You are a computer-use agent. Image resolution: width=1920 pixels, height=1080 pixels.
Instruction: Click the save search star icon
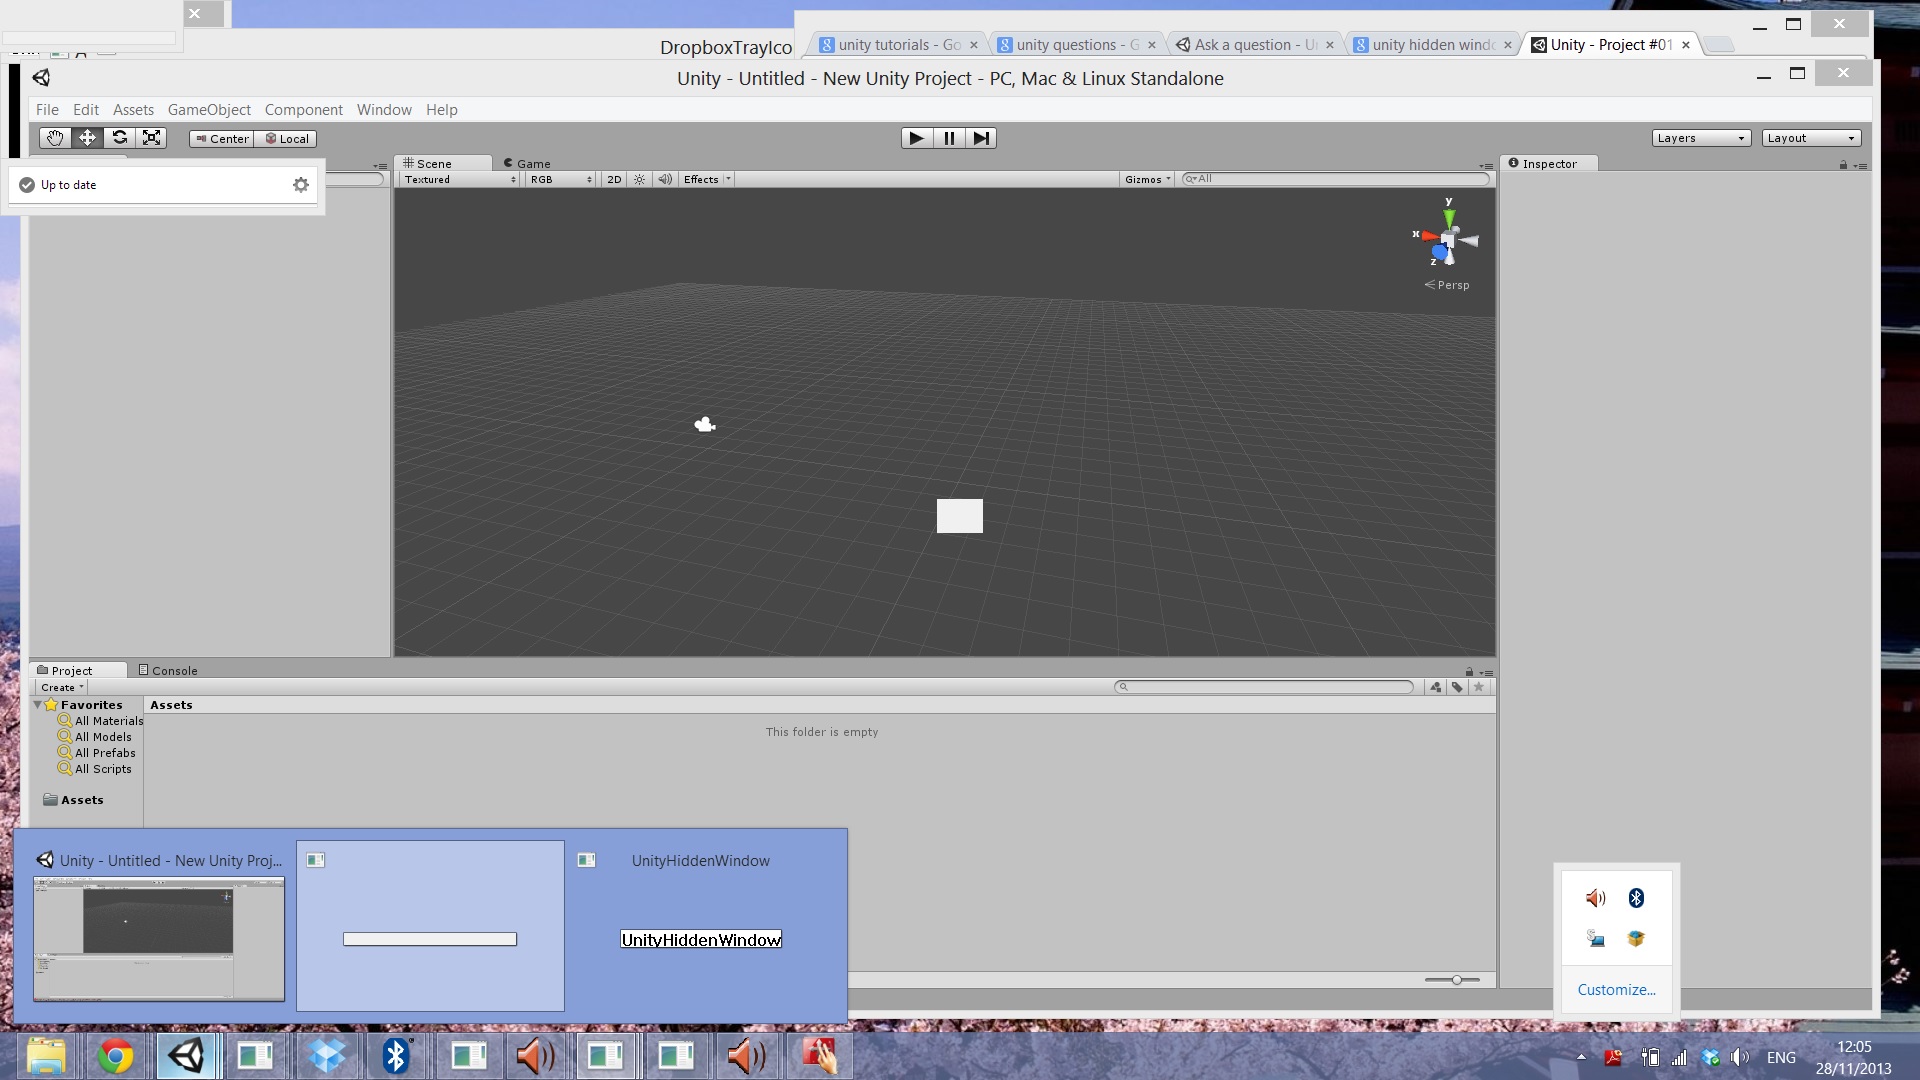(1479, 687)
